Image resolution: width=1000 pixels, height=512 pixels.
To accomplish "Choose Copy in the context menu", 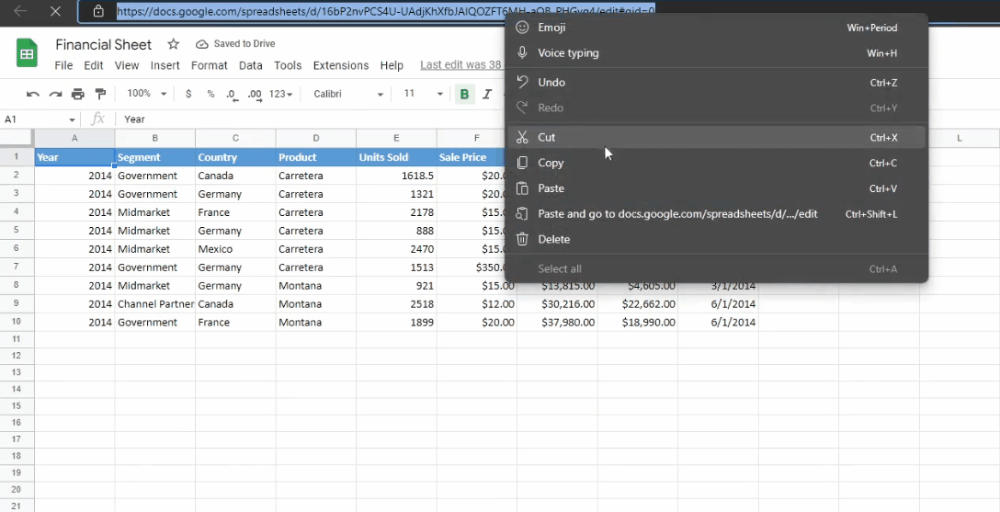I will 716,163.
